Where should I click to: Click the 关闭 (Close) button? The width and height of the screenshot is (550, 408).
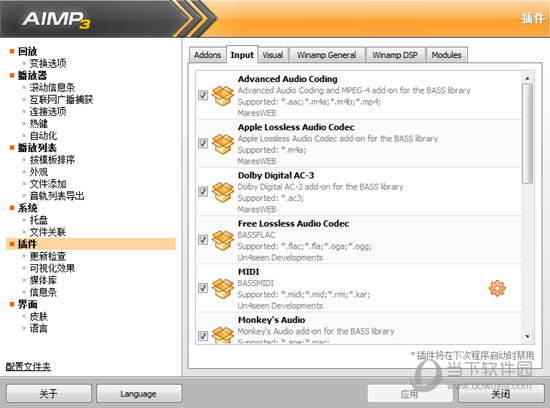point(501,394)
